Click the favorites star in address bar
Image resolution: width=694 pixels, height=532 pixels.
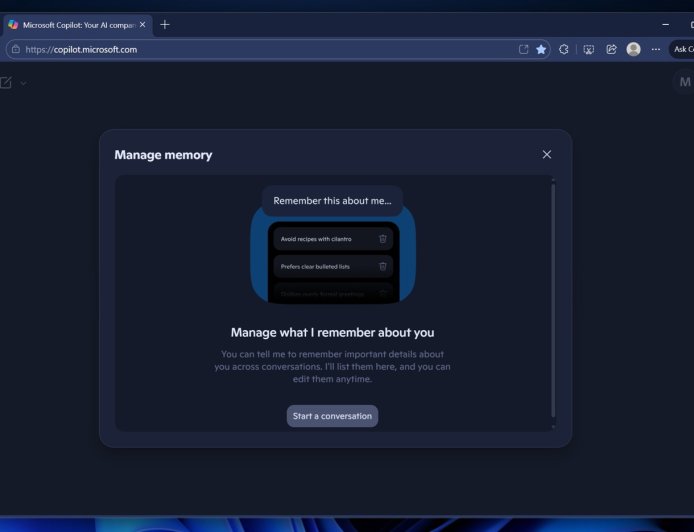click(x=541, y=49)
